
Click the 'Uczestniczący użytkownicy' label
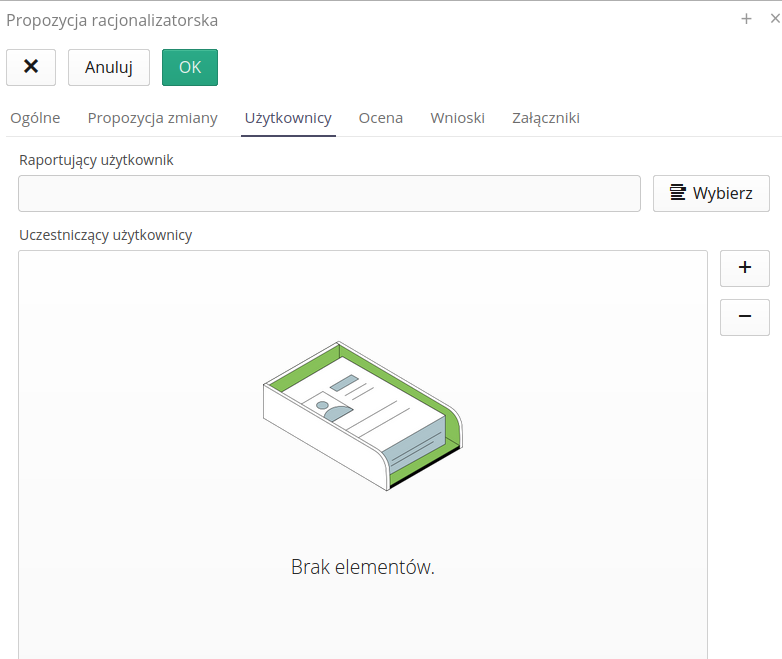105,235
